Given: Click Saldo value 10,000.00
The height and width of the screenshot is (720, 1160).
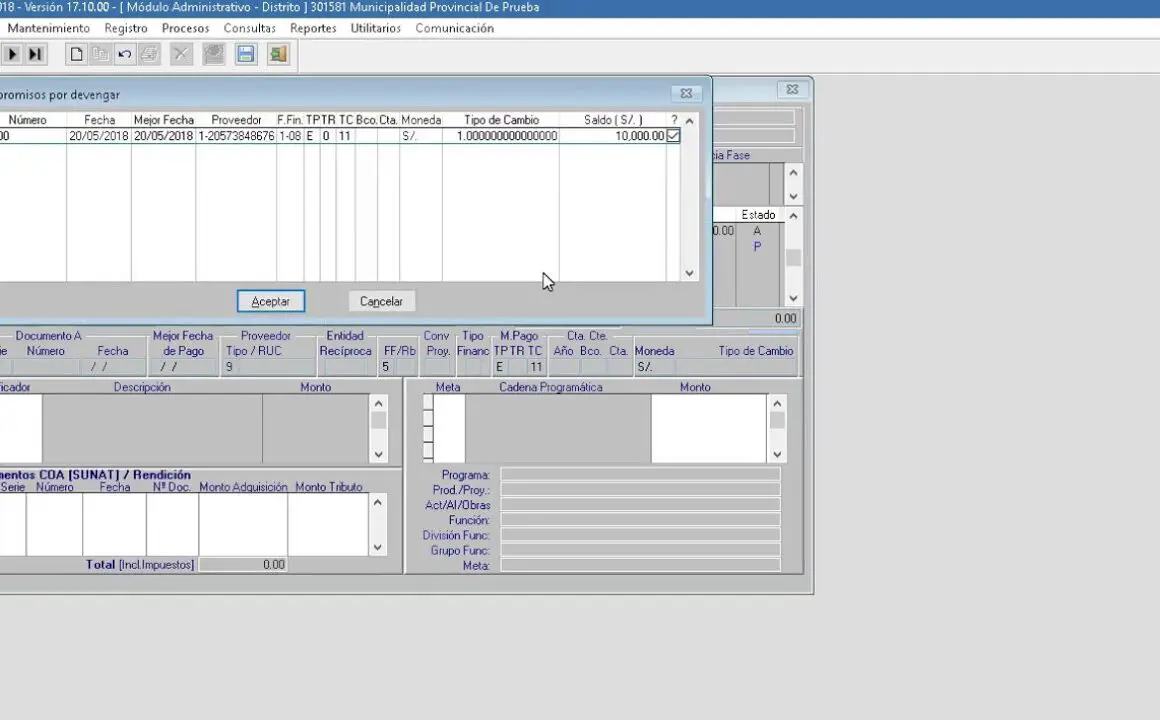Looking at the screenshot, I should pos(613,136).
